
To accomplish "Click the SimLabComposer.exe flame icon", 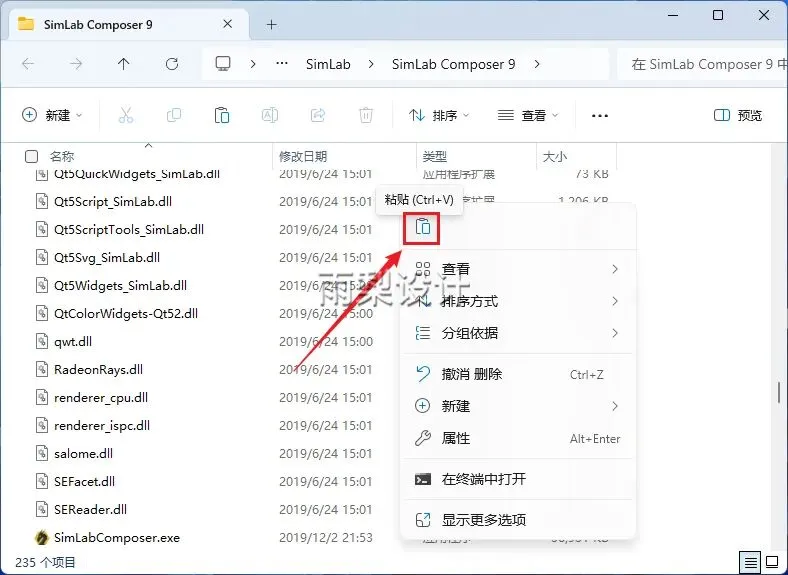I will tap(41, 537).
